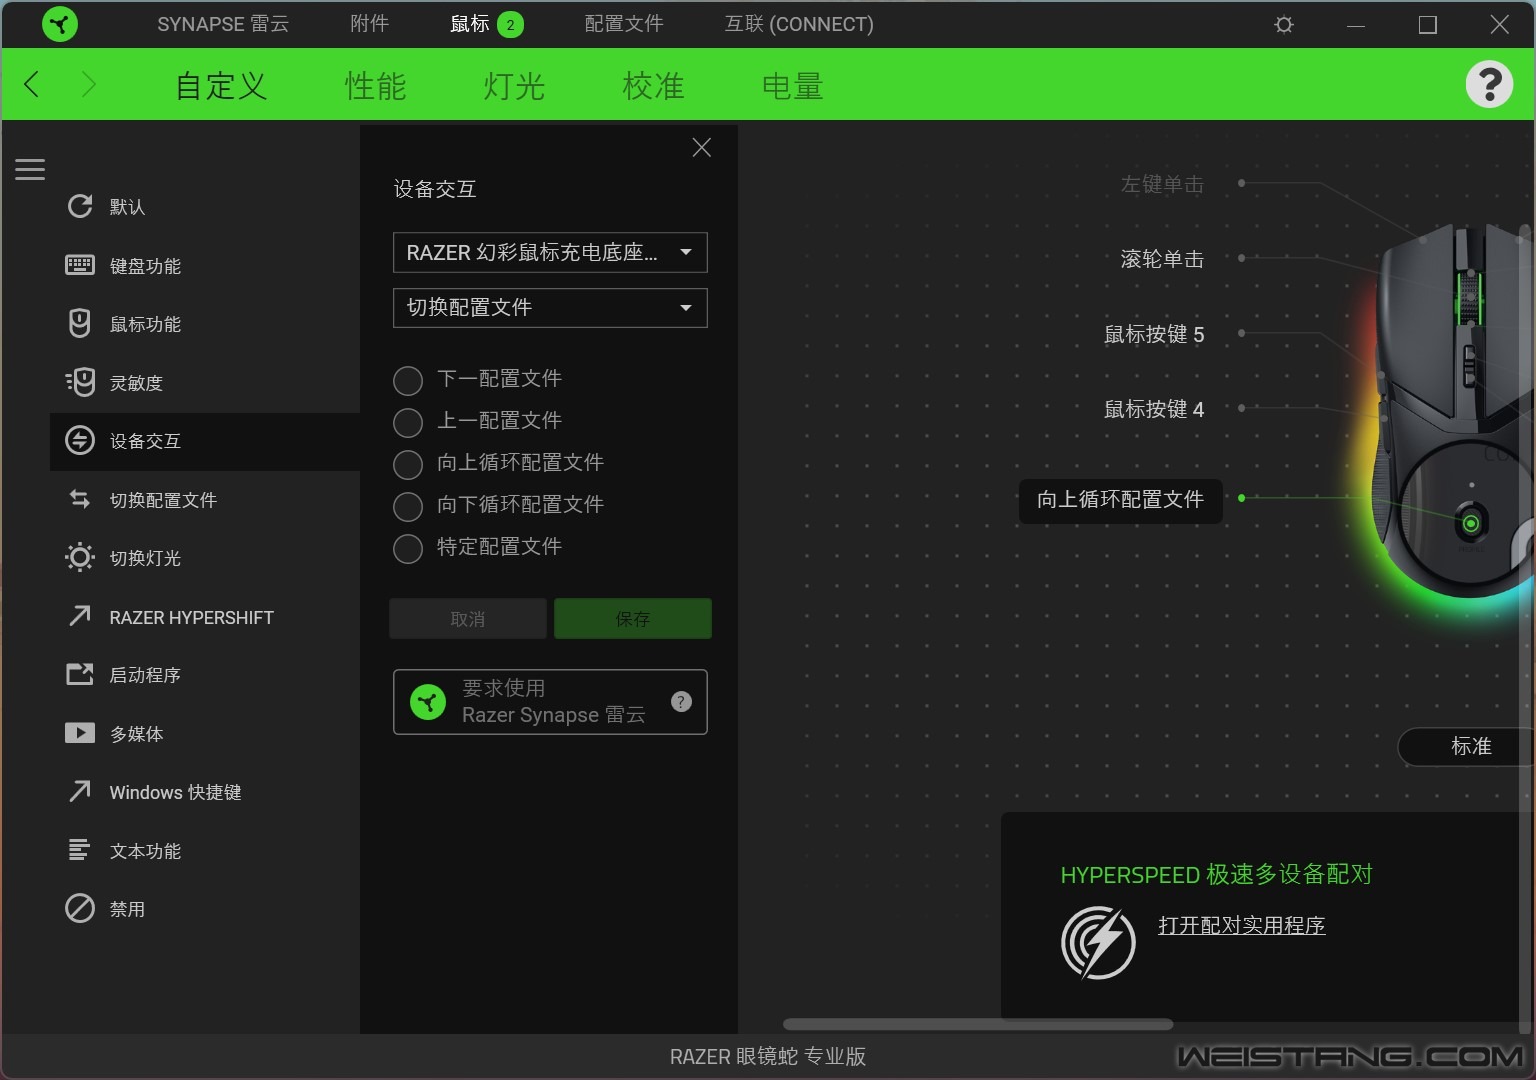Viewport: 1536px width, 1080px height.
Task: Click the HyperSpeed lightning icon
Action: coord(1098,942)
